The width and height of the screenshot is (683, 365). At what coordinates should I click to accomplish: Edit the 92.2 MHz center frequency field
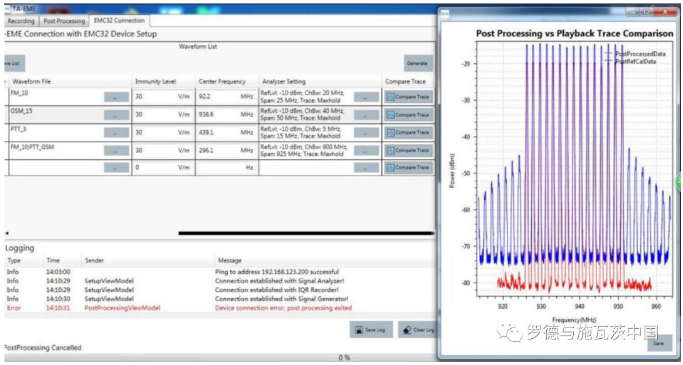(x=227, y=97)
